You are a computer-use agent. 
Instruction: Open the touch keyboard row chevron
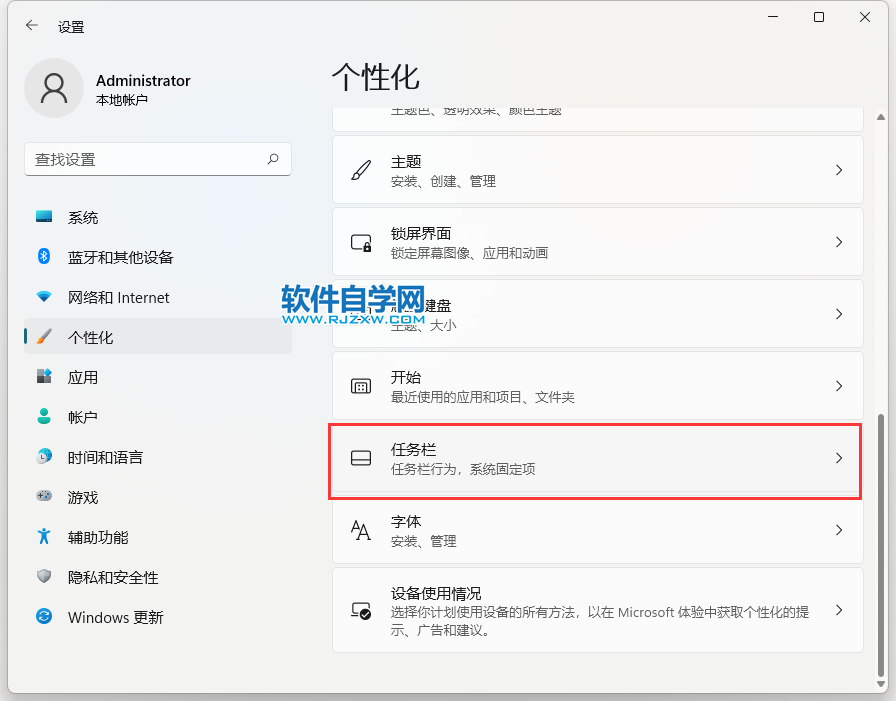point(839,314)
